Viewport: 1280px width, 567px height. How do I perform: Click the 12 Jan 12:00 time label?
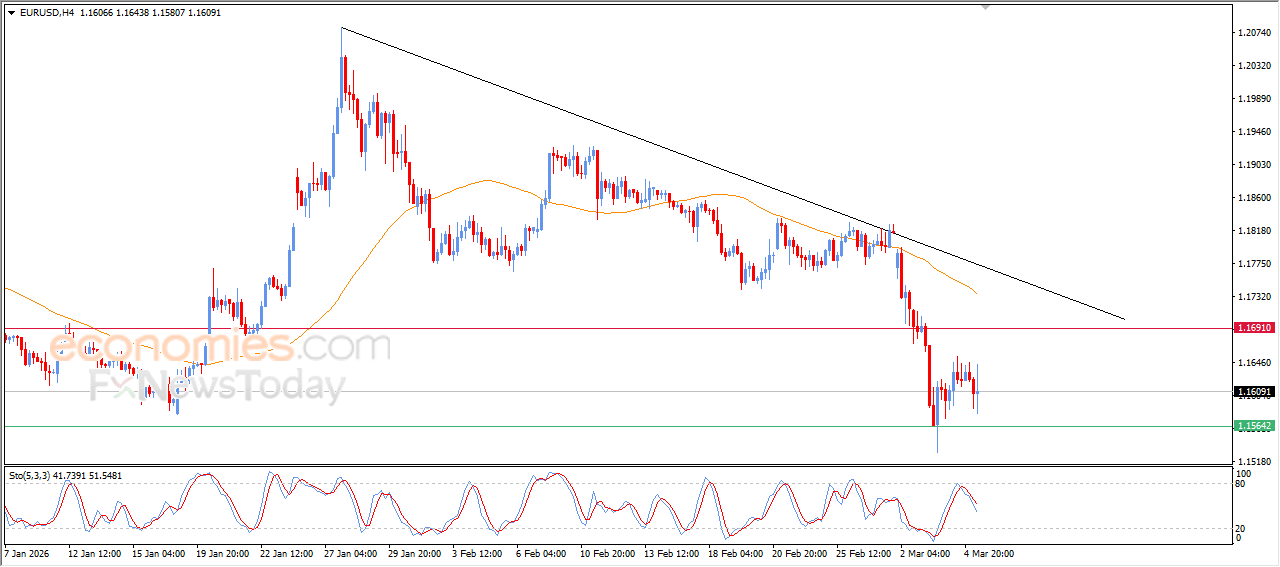[95, 553]
